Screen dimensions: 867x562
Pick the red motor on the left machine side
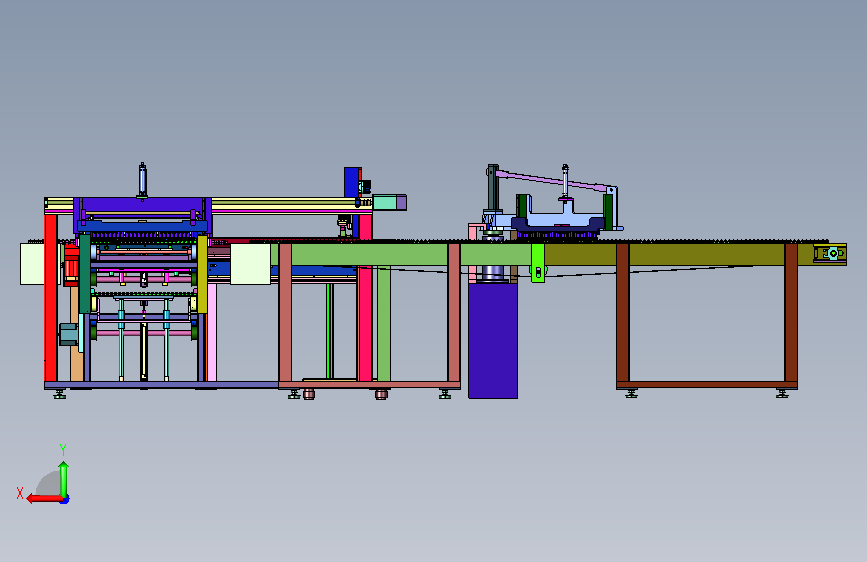click(71, 266)
